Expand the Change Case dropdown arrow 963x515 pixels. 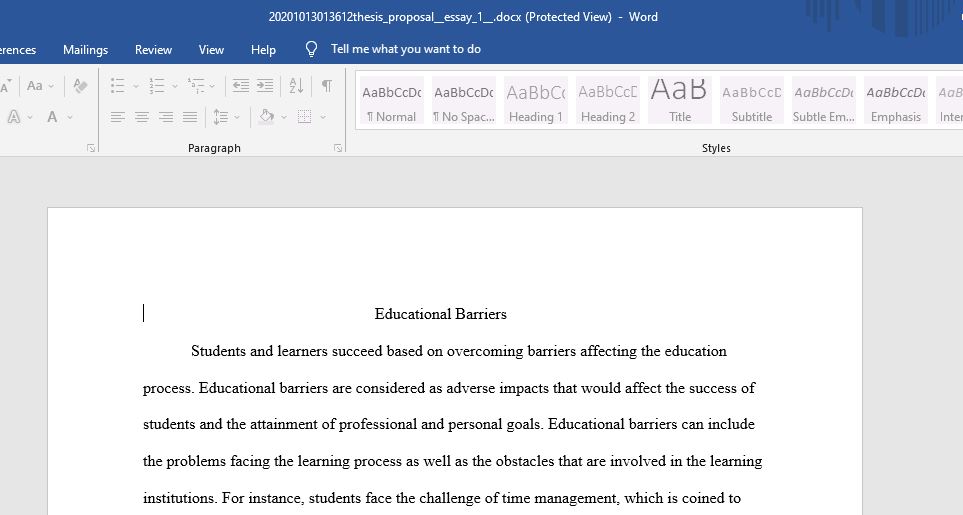coord(51,87)
